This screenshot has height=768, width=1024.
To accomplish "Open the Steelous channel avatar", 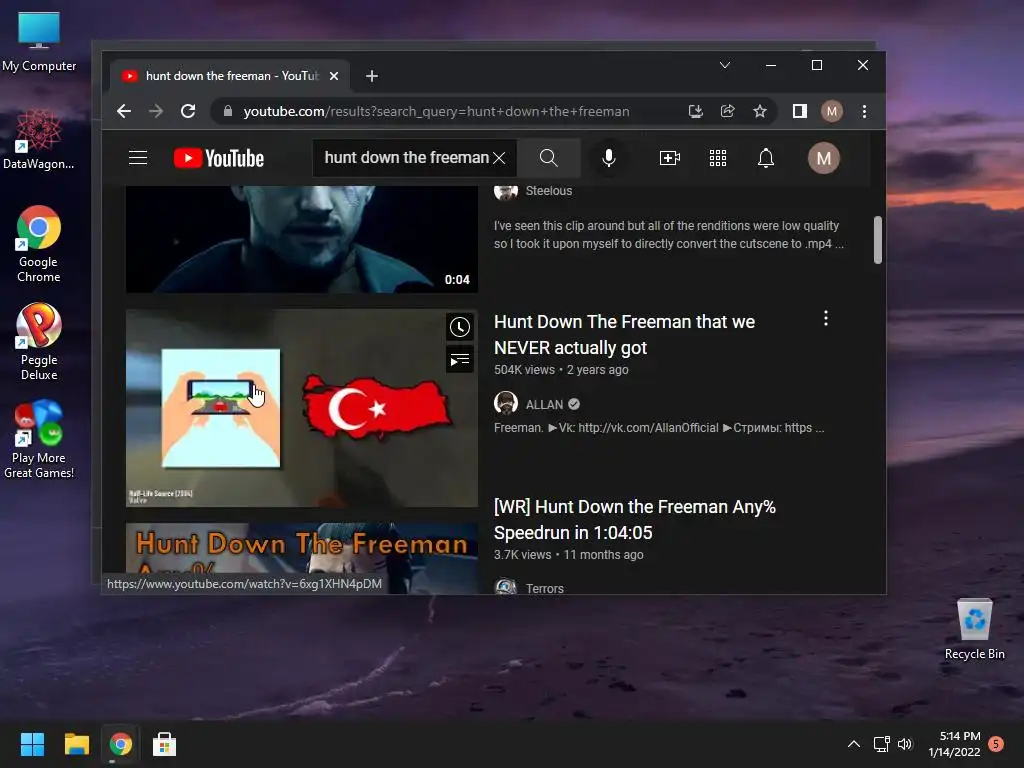I will 505,191.
